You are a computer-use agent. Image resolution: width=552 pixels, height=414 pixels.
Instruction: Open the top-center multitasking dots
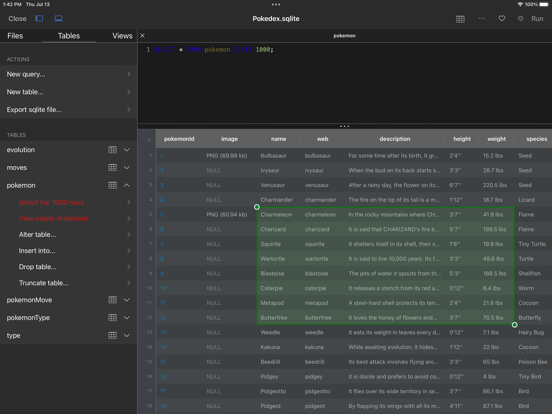click(x=276, y=5)
